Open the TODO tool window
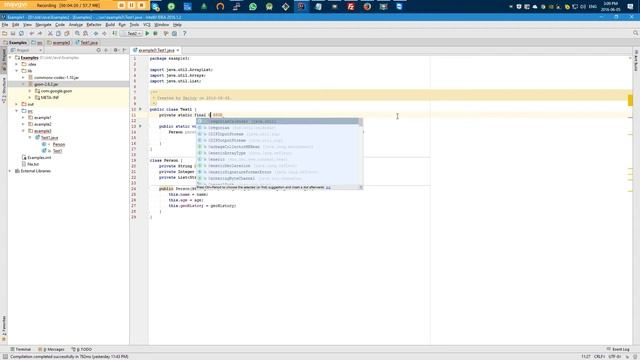Viewport: 640px width, 360px height. click(x=82, y=349)
